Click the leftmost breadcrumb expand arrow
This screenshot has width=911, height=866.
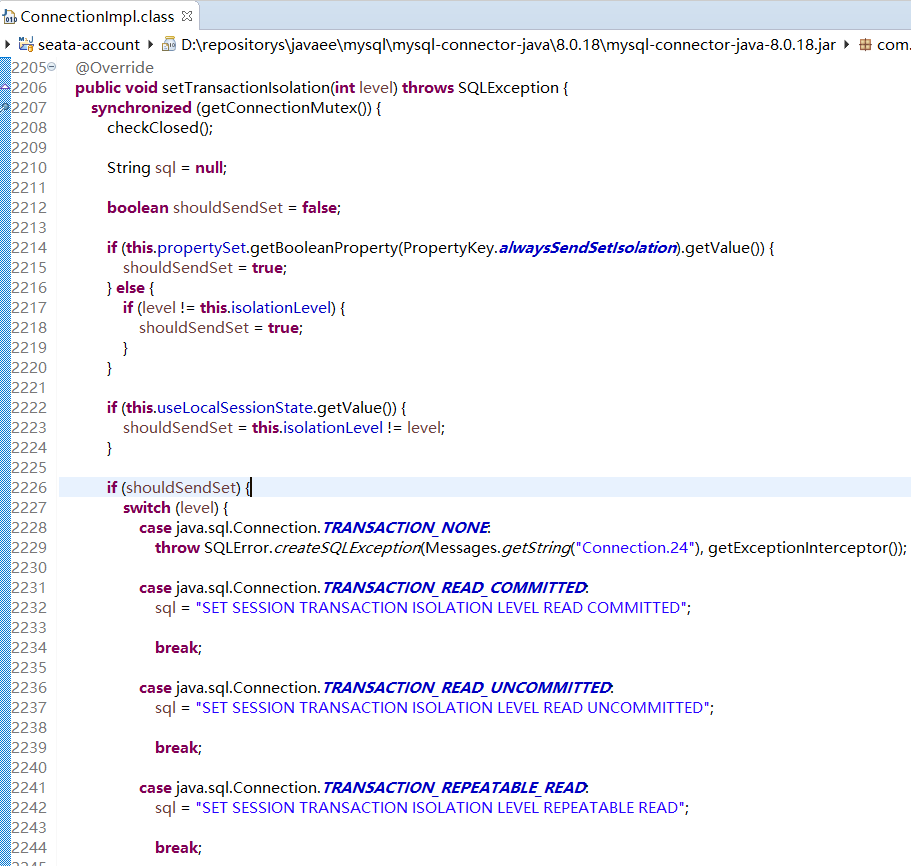pyautogui.click(x=7, y=44)
